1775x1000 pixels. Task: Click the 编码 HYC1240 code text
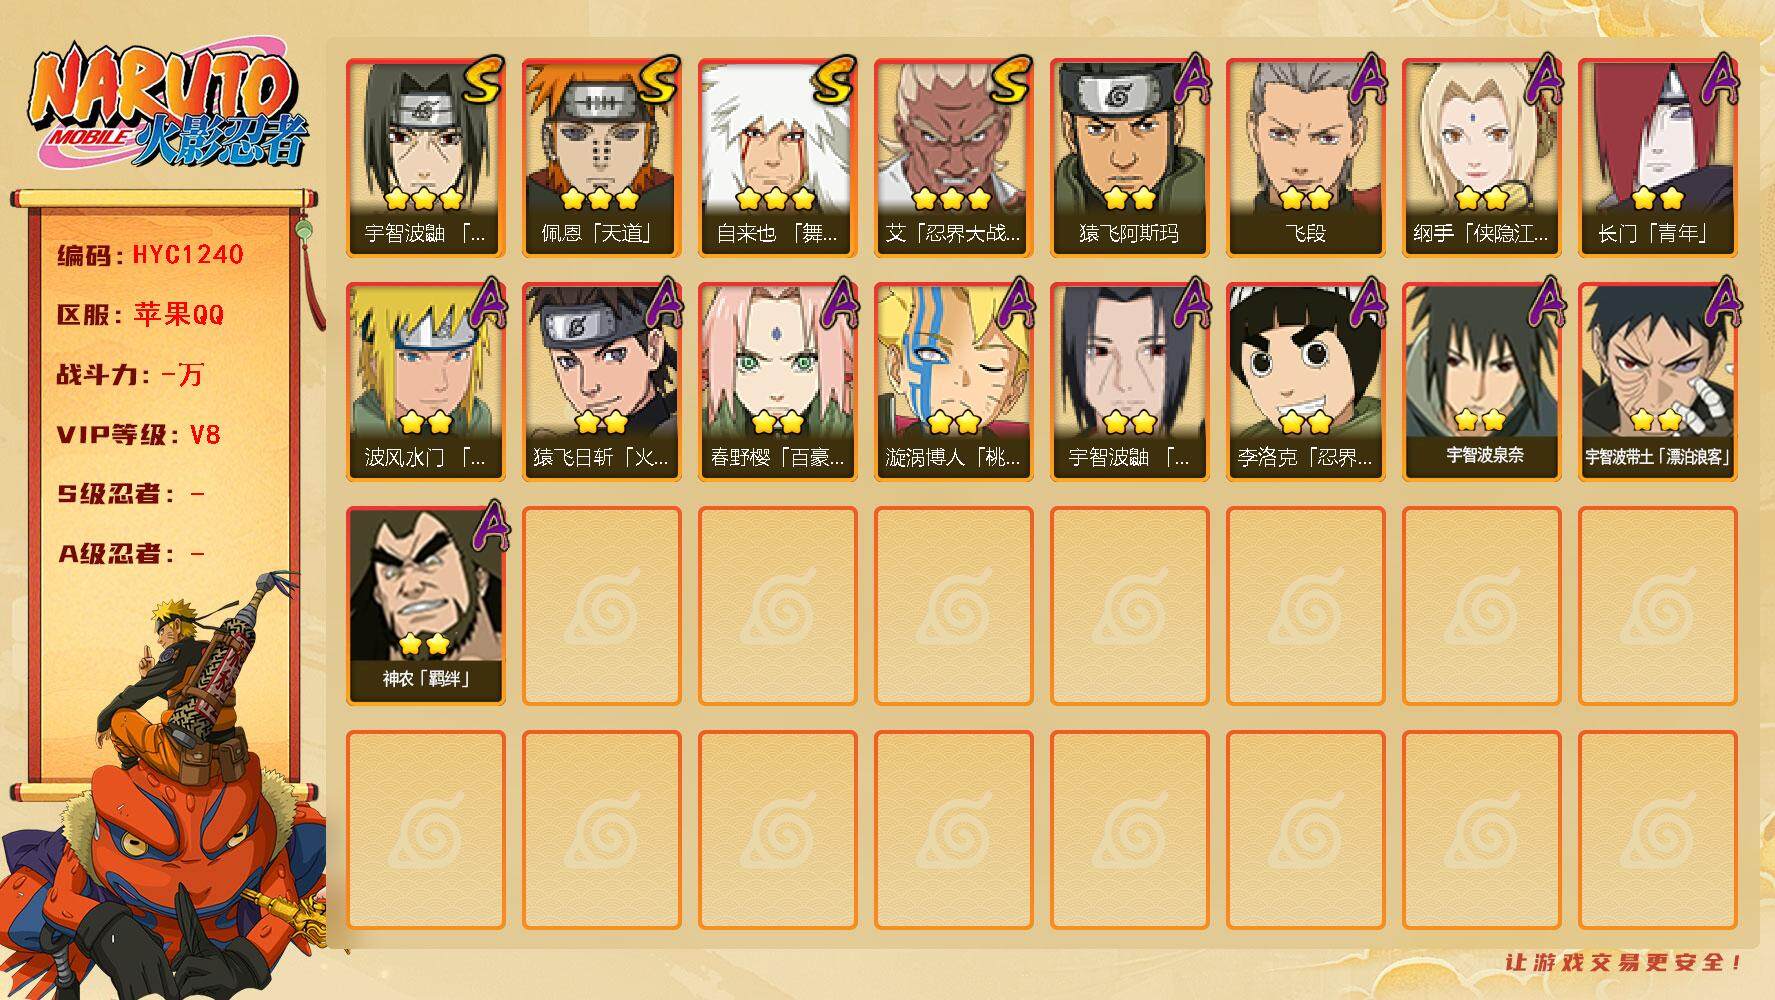(x=151, y=255)
